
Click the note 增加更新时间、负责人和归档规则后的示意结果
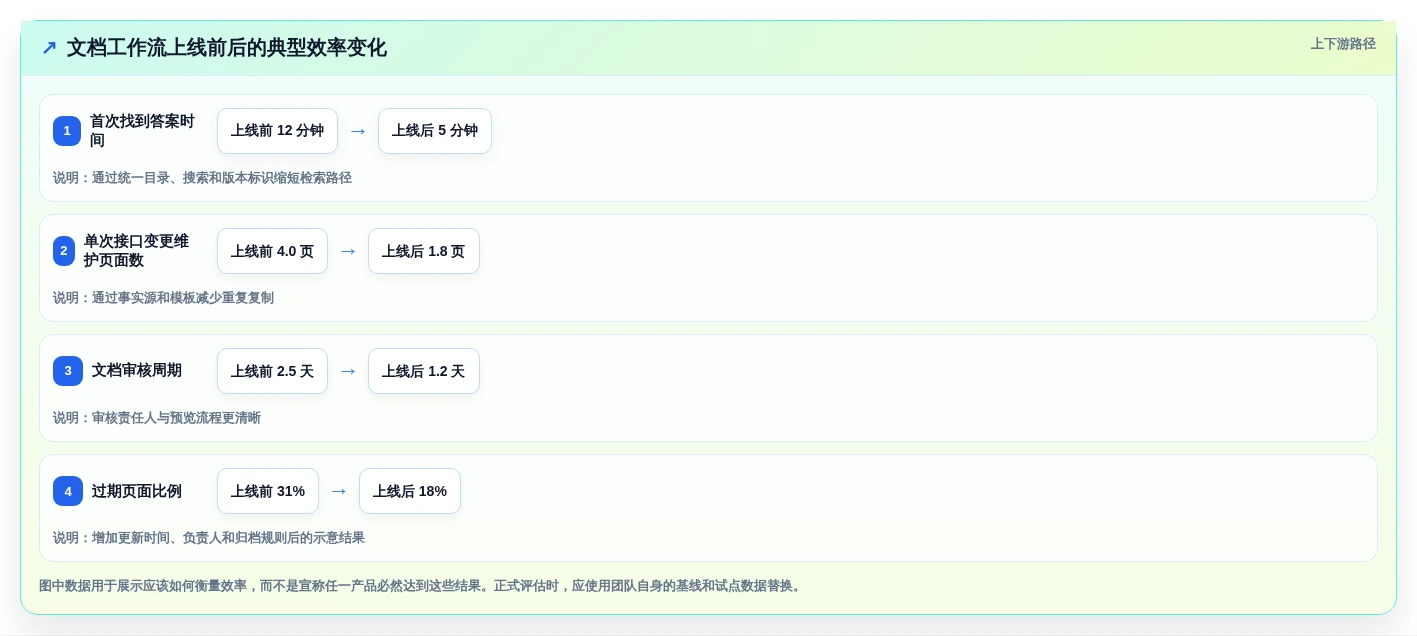228,538
